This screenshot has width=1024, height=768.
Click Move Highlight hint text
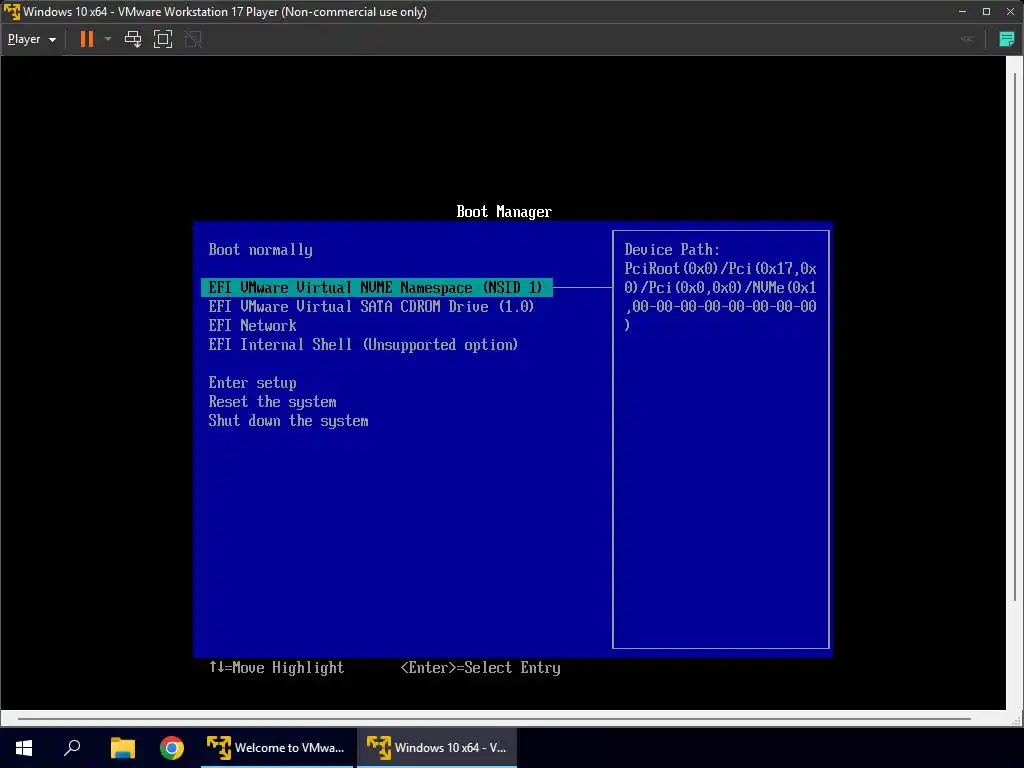276,667
